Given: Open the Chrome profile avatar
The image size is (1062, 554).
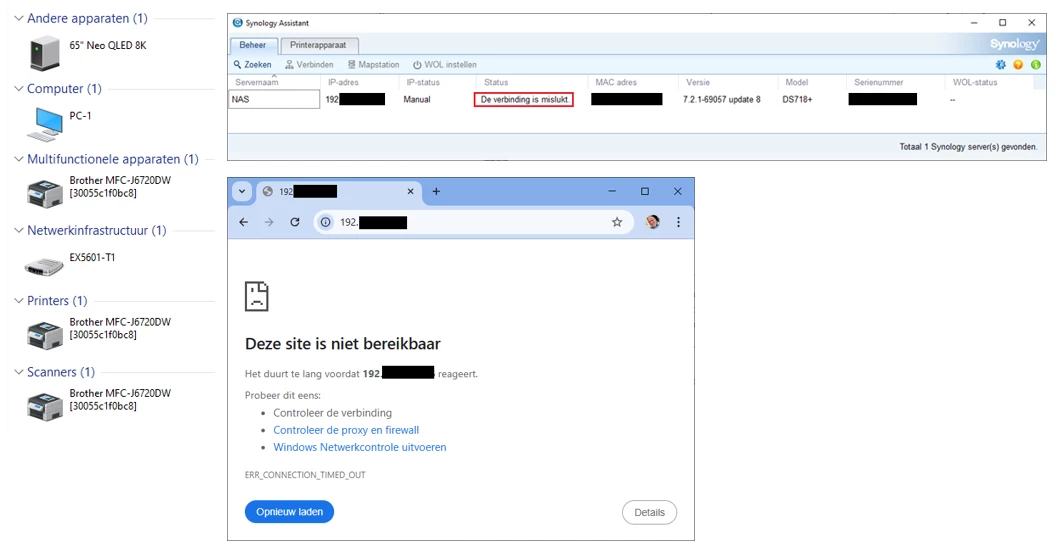Looking at the screenshot, I should (x=652, y=222).
